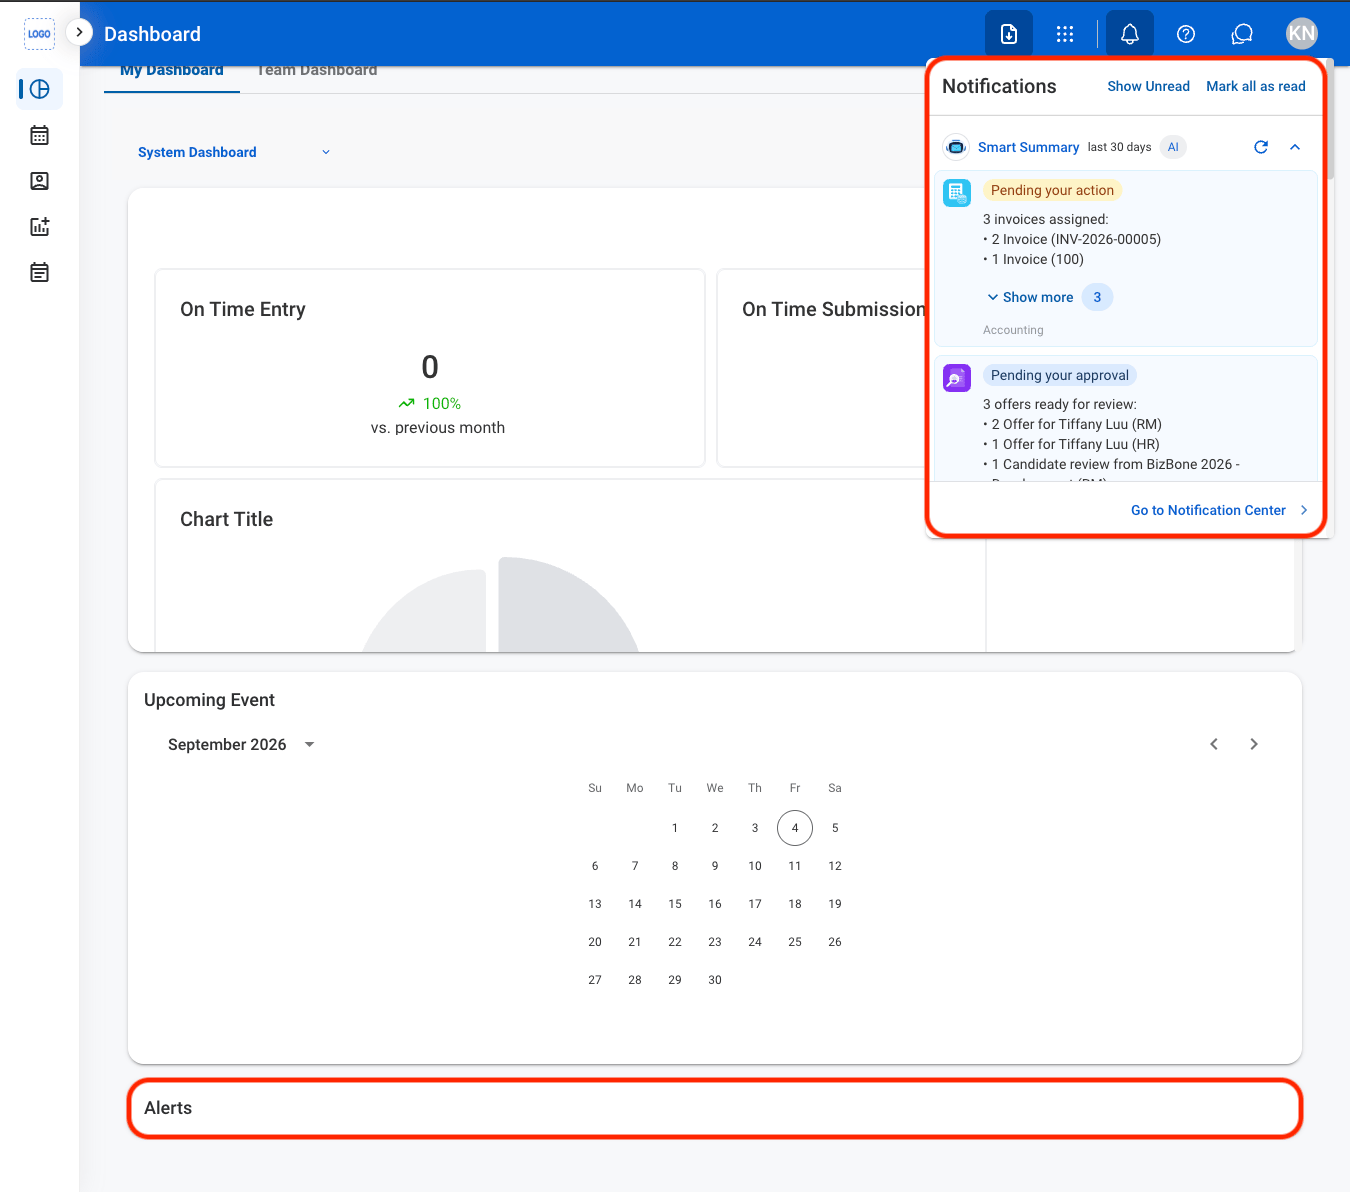Open the Smart Summary link

coord(1028,147)
